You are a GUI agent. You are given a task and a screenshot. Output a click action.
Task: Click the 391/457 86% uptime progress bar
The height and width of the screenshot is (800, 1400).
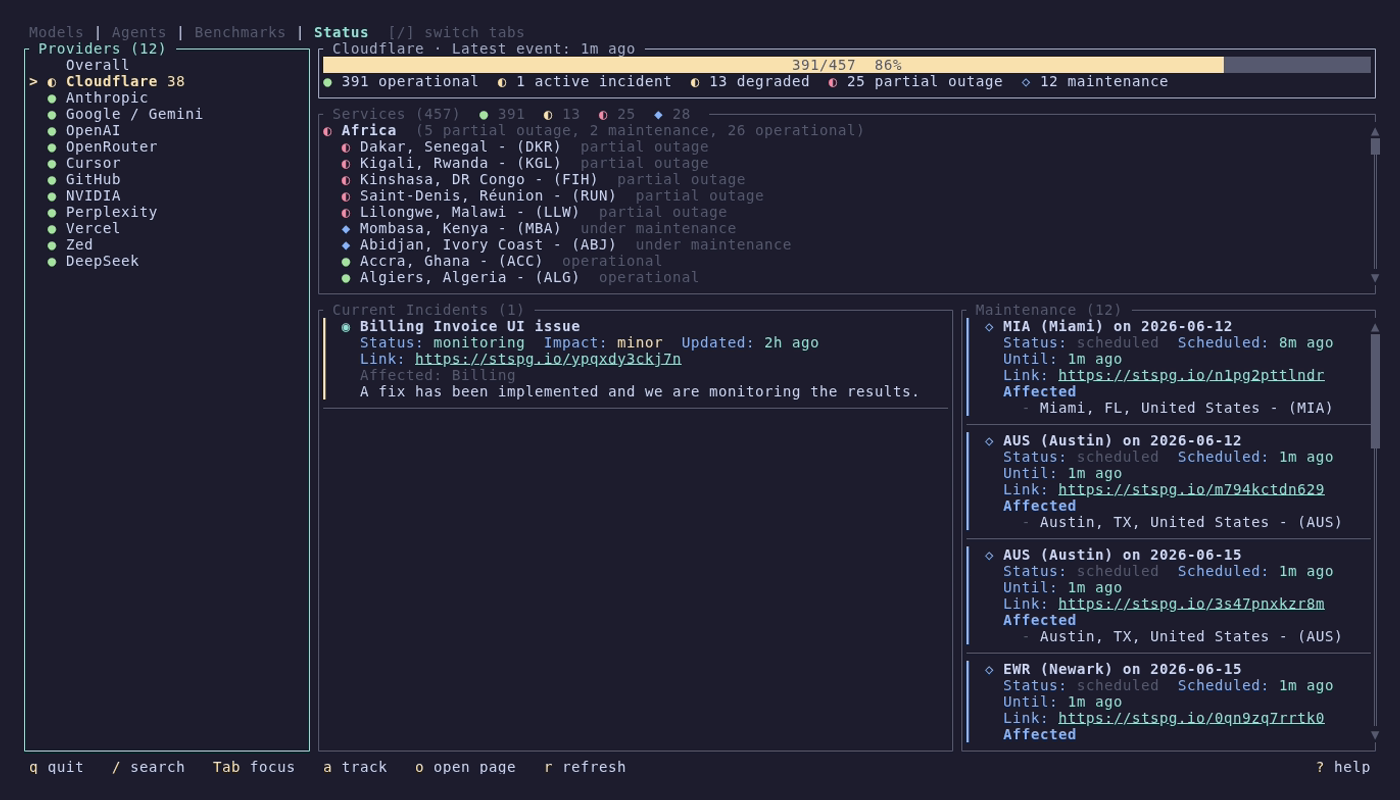847,65
